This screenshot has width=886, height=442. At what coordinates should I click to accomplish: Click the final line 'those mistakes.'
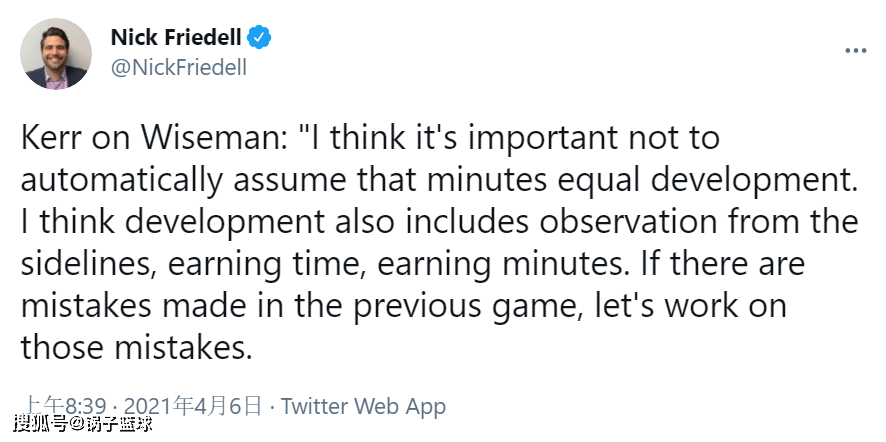137,347
